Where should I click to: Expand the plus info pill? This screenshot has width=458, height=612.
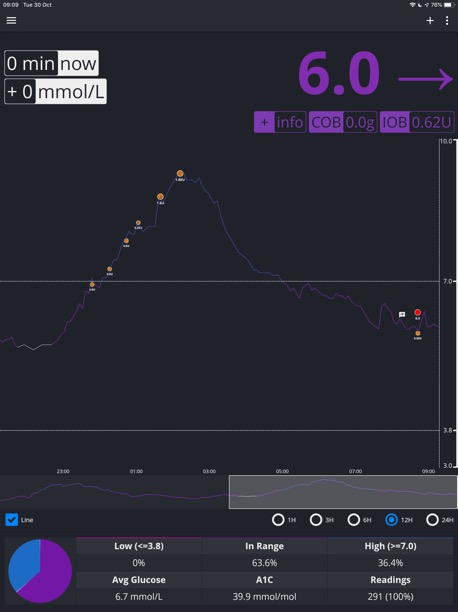pyautogui.click(x=280, y=122)
